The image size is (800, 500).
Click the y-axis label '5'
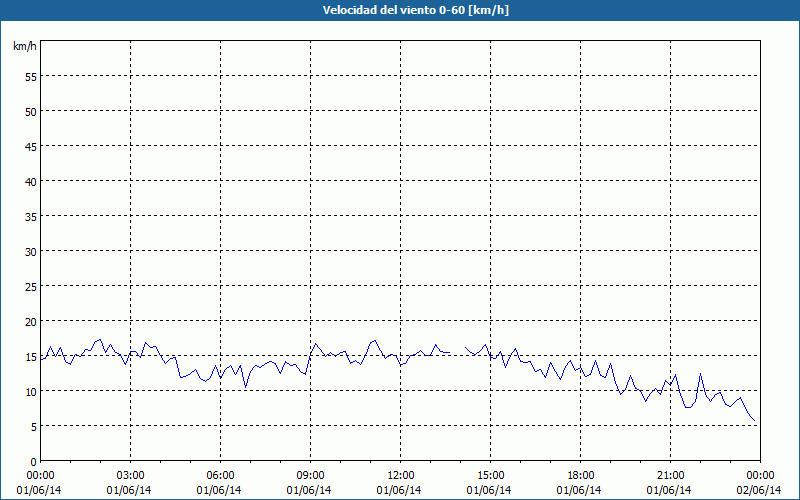(34, 427)
